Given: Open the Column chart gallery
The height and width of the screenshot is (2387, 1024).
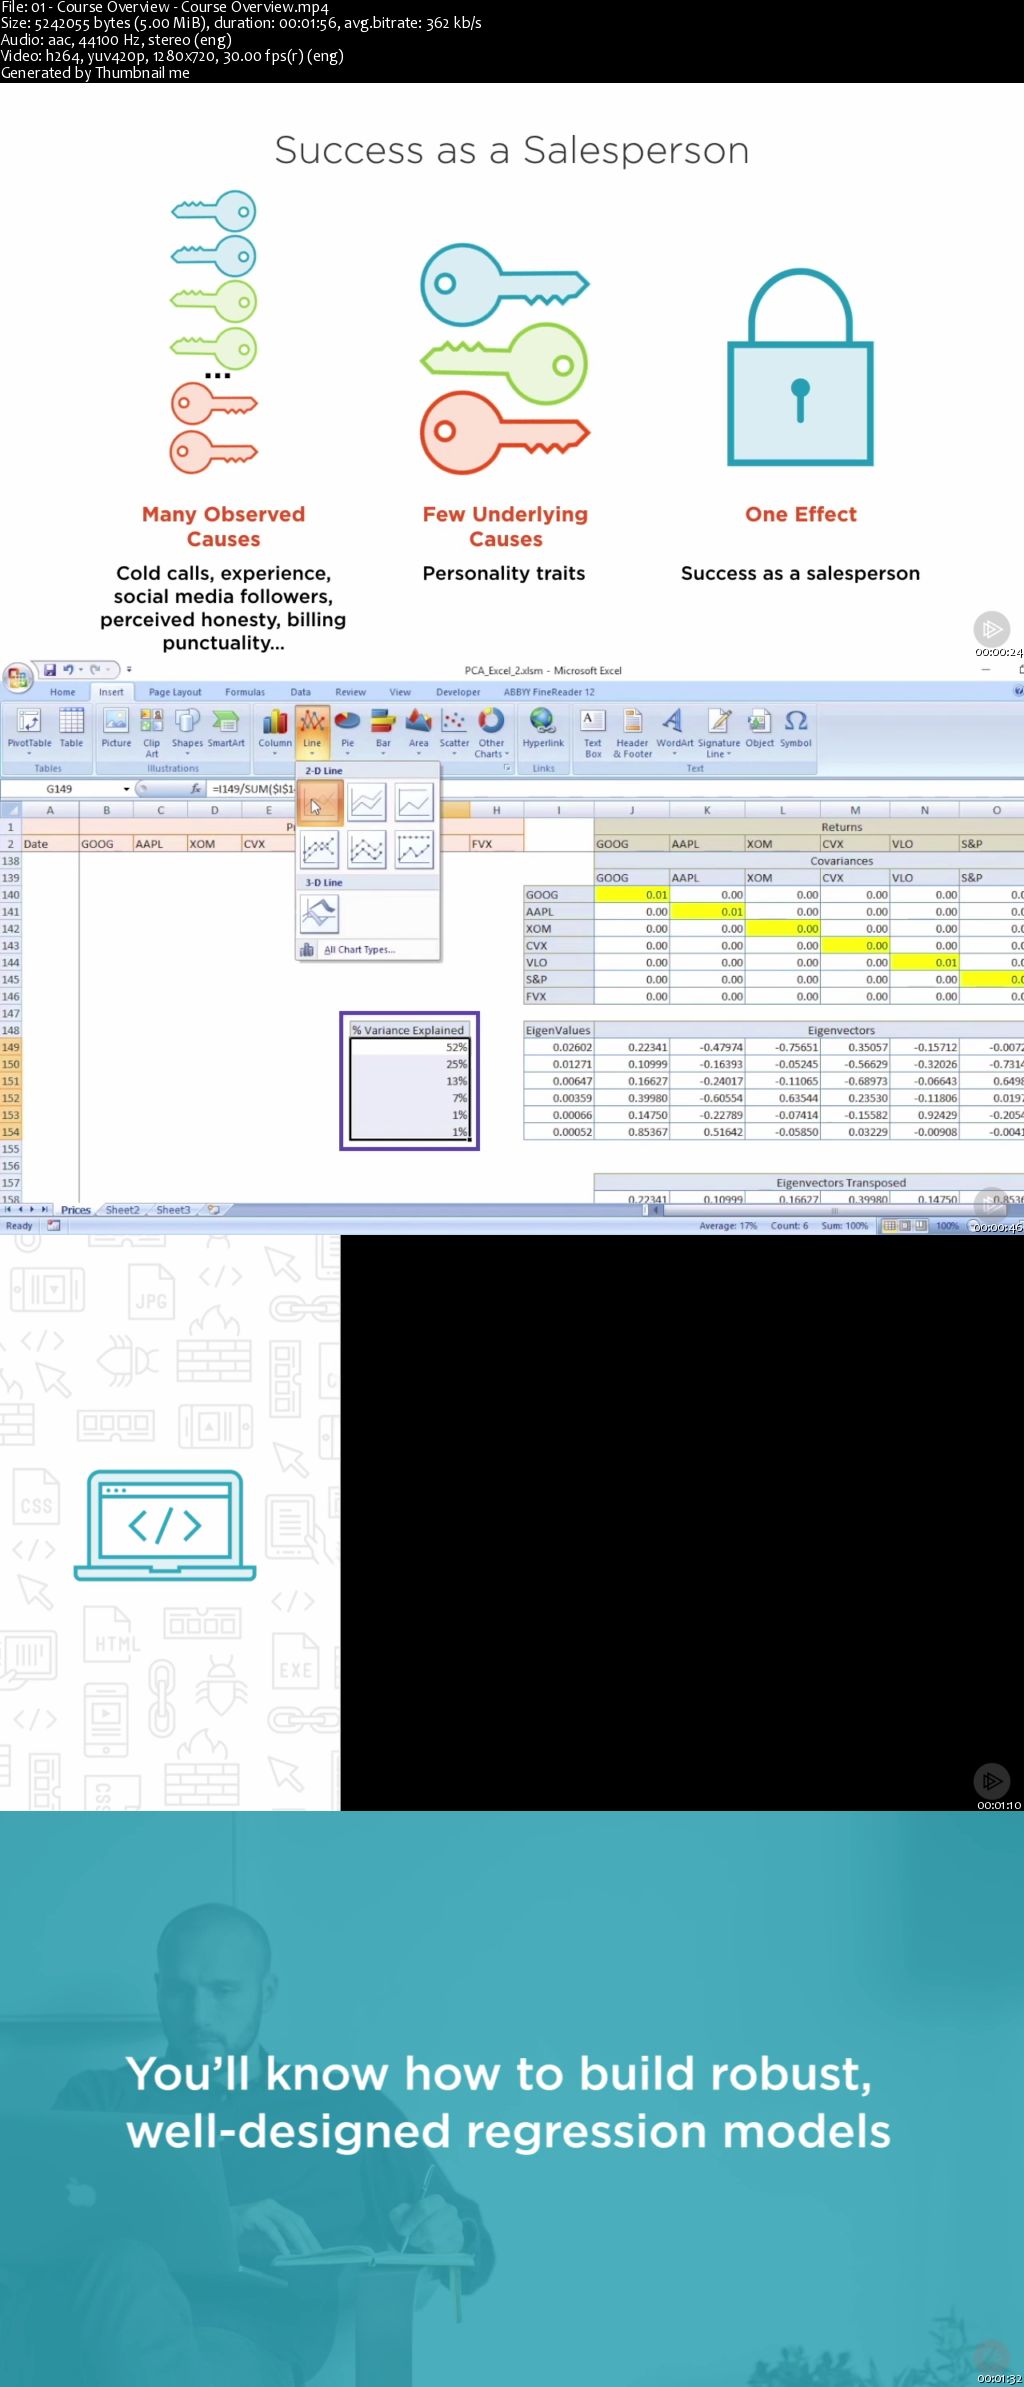Looking at the screenshot, I should [275, 731].
